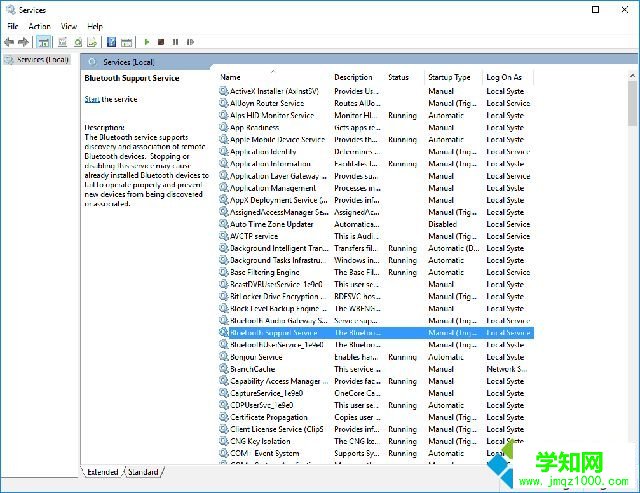This screenshot has height=493, width=640.
Task: Click the Export List toolbar icon
Action: pos(92,42)
